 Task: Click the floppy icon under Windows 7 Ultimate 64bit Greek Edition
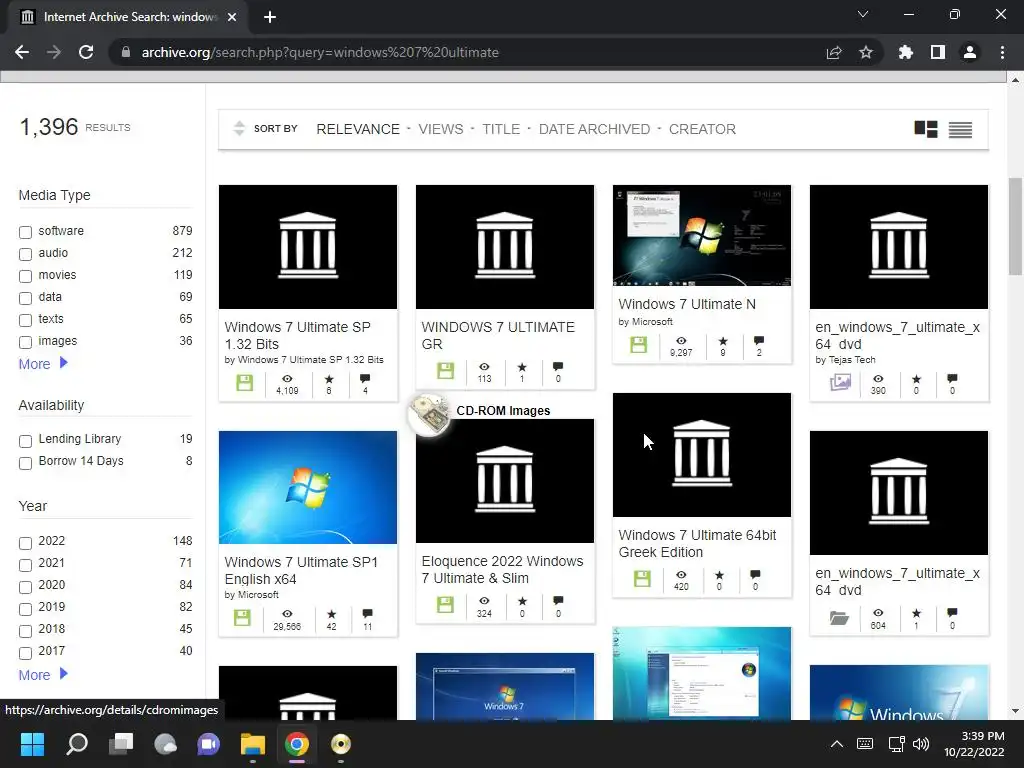click(x=642, y=578)
